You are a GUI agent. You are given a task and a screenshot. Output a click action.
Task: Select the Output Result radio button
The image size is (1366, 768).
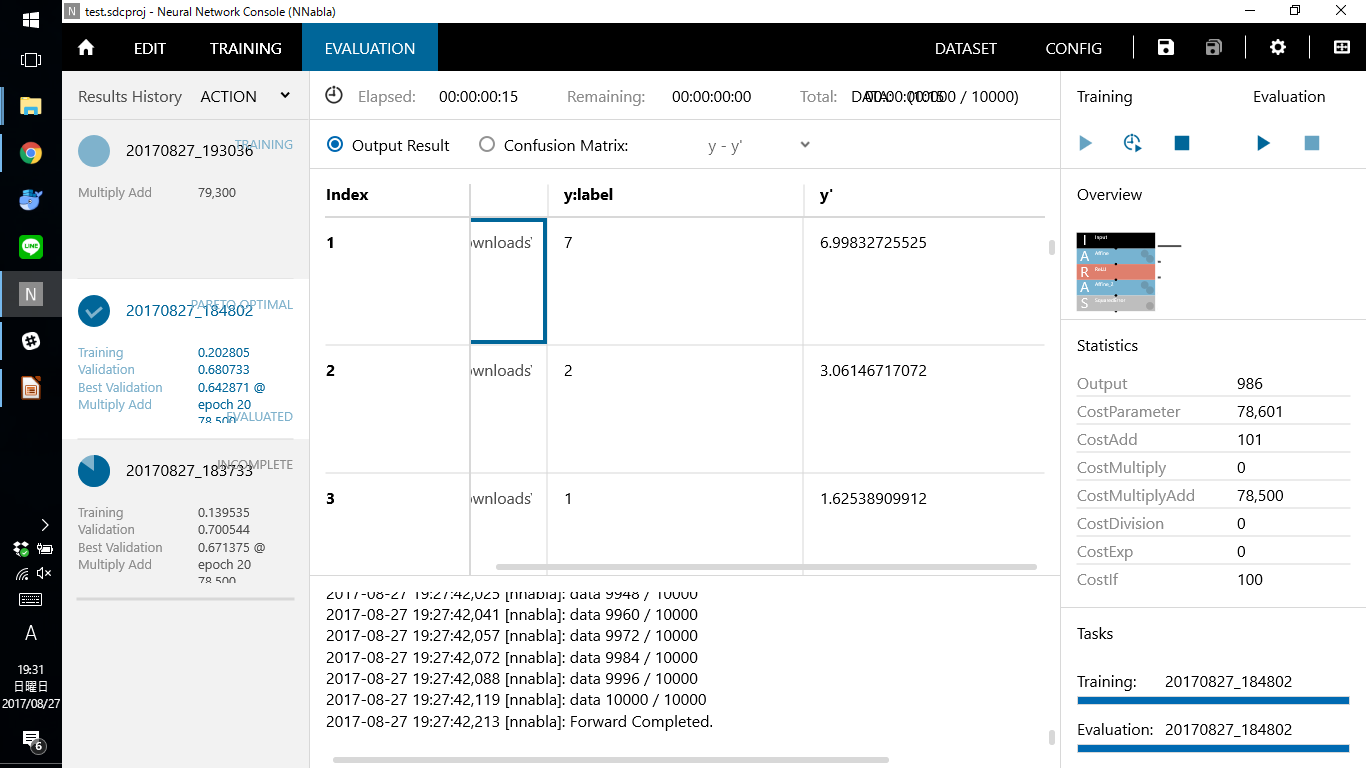click(x=335, y=145)
